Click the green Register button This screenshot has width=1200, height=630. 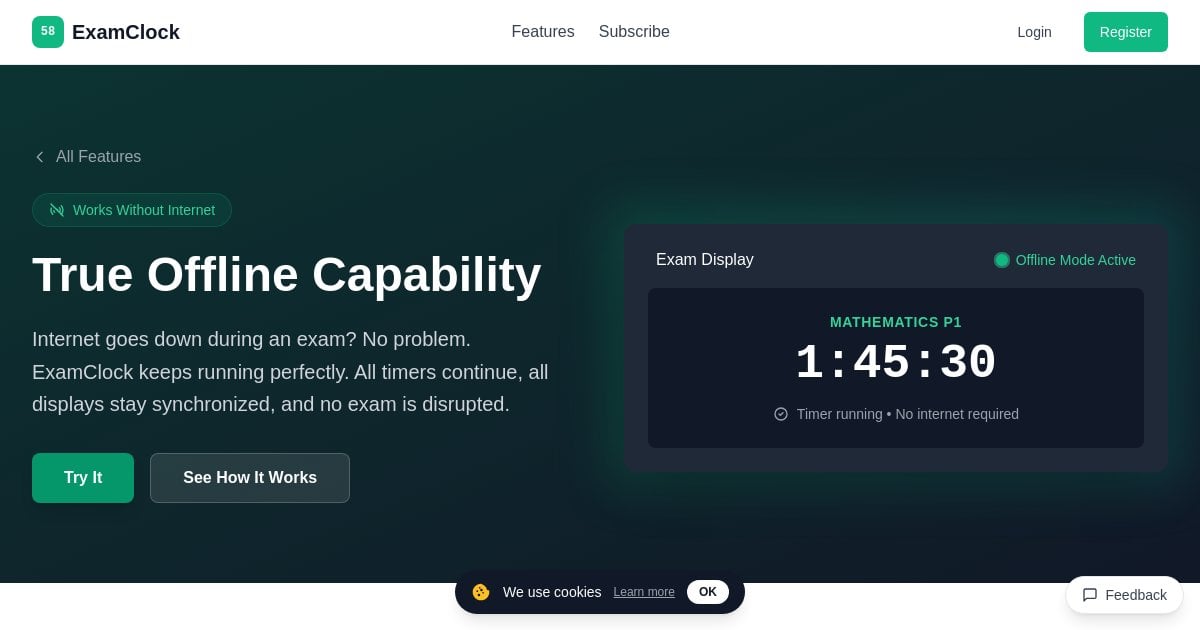point(1126,32)
